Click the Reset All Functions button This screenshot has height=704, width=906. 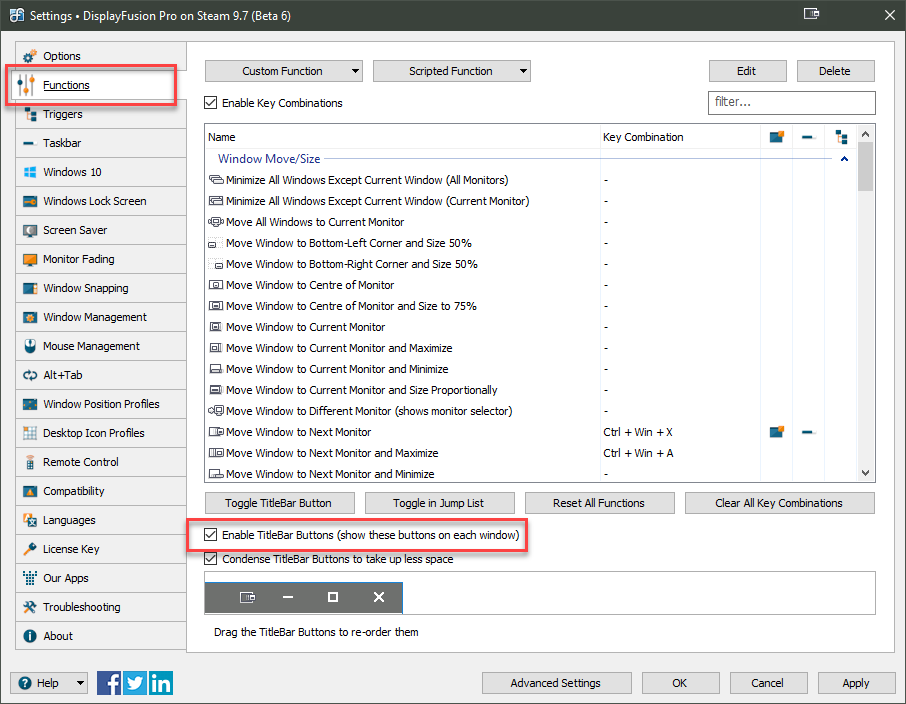coord(600,503)
